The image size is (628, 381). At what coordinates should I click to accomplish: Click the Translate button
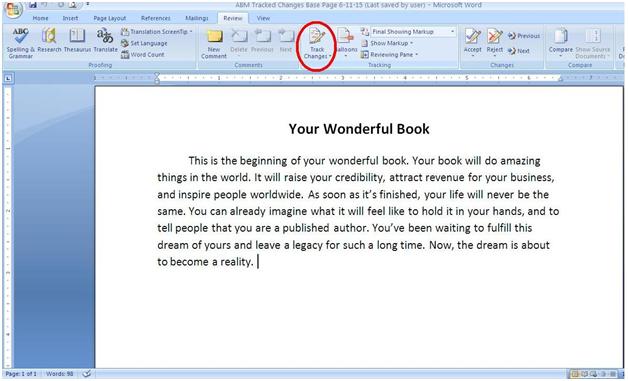point(105,40)
